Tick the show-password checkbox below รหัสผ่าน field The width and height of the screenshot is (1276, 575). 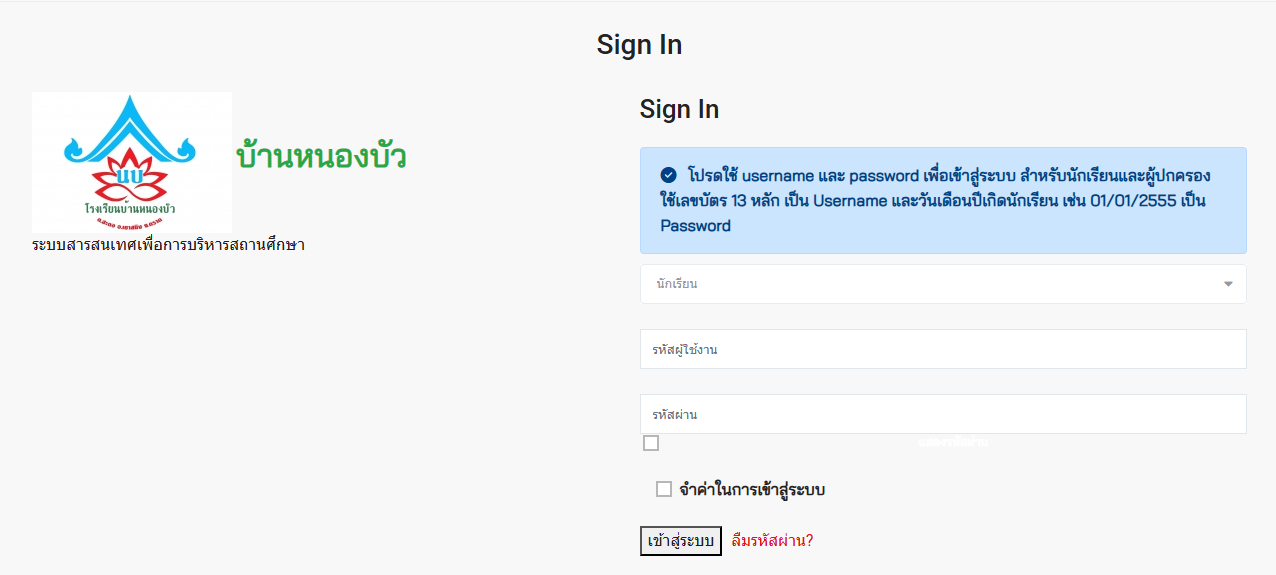click(x=651, y=443)
